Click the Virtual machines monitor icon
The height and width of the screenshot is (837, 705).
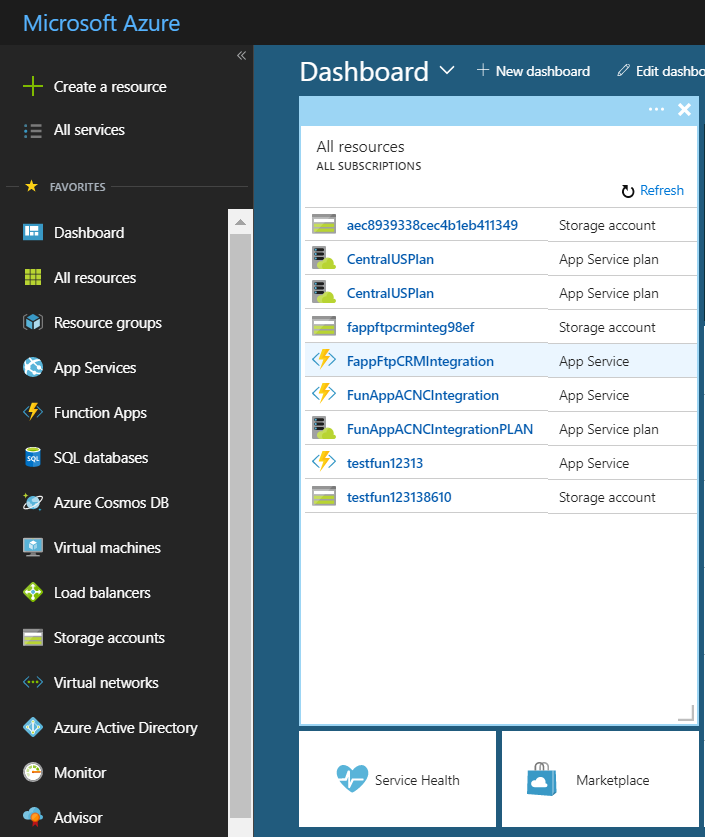tap(33, 547)
